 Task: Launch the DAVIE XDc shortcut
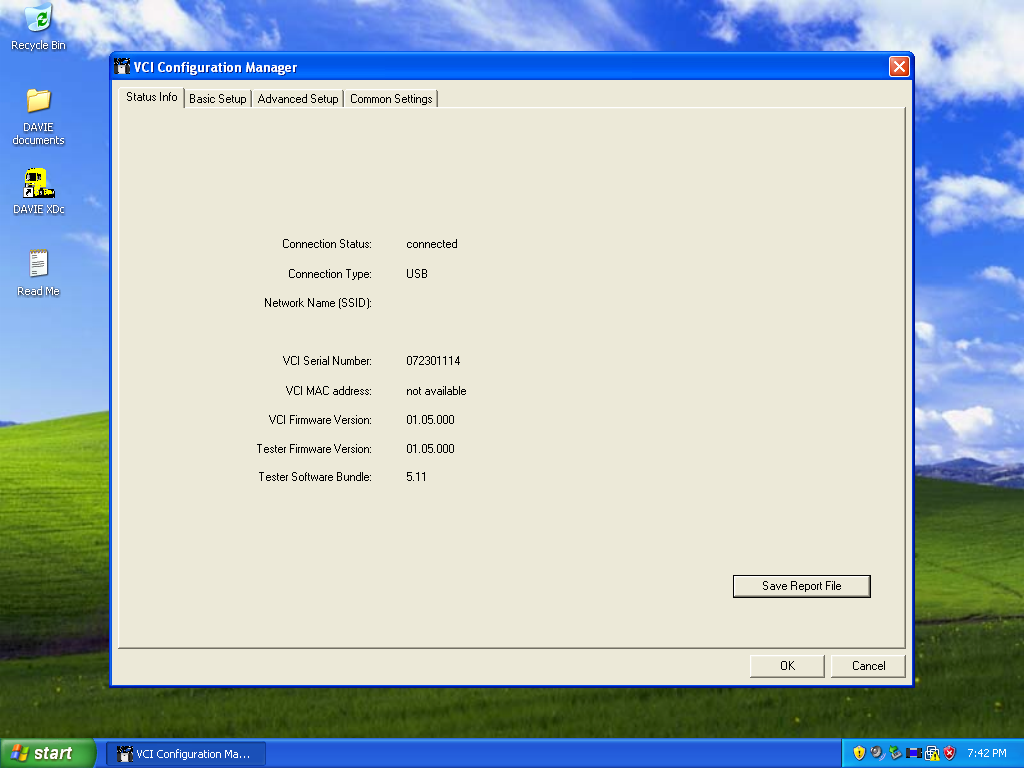tap(38, 183)
